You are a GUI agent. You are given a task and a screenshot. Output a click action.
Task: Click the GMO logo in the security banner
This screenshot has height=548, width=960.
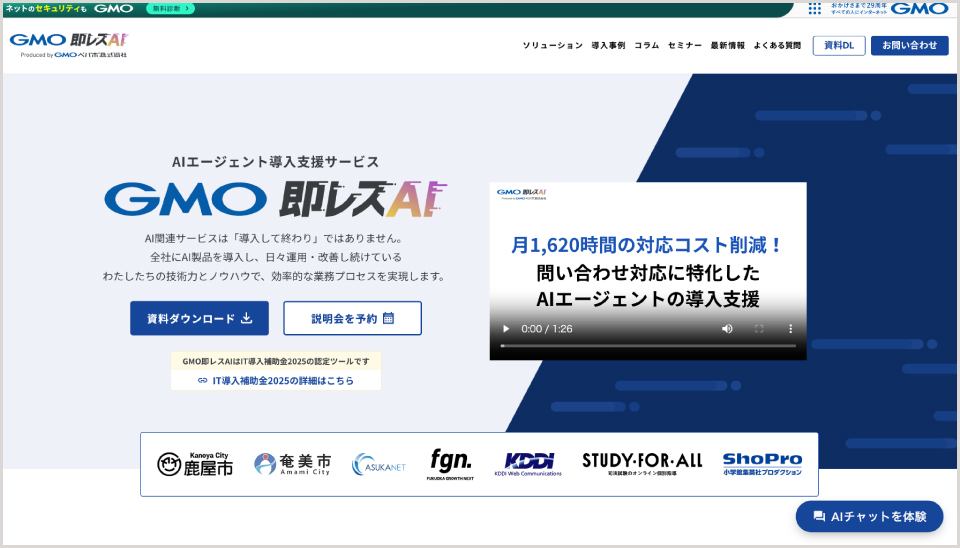pyautogui.click(x=113, y=9)
